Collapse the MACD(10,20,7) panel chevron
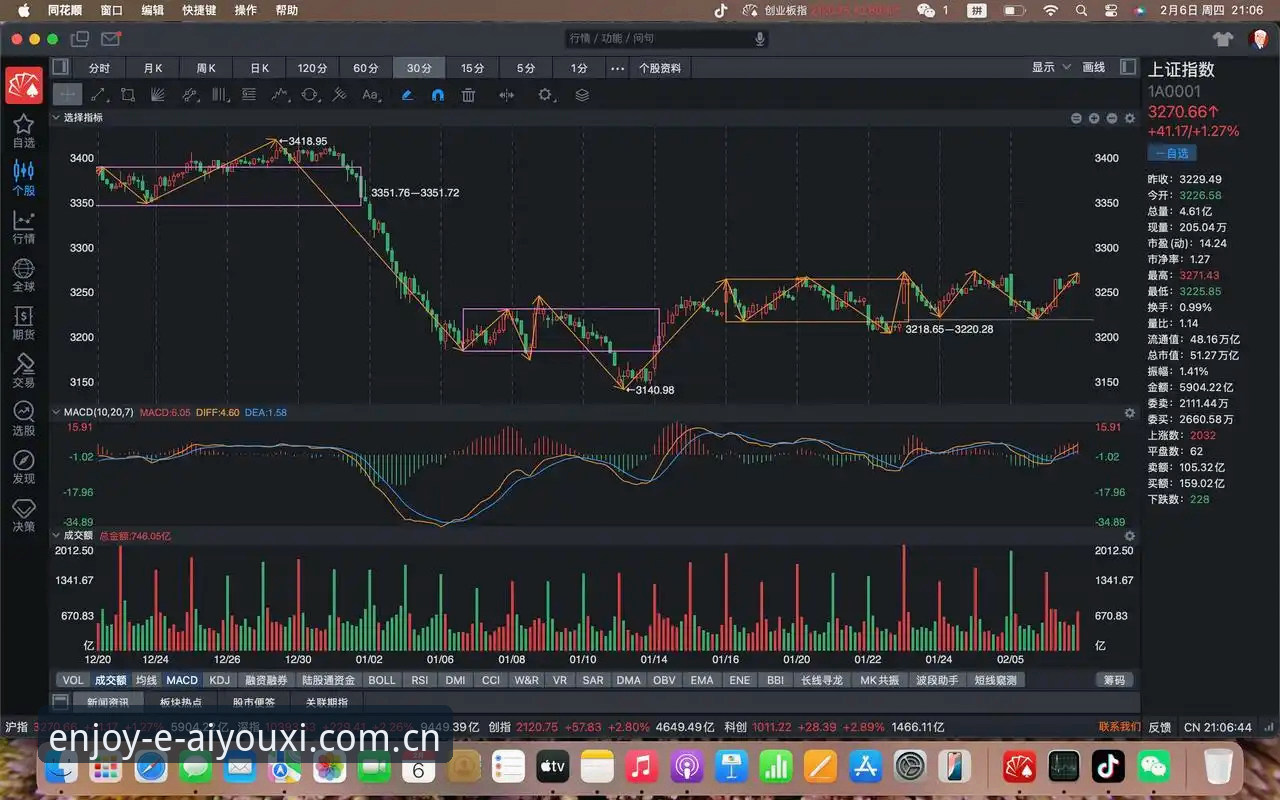This screenshot has width=1280, height=800. 57,412
